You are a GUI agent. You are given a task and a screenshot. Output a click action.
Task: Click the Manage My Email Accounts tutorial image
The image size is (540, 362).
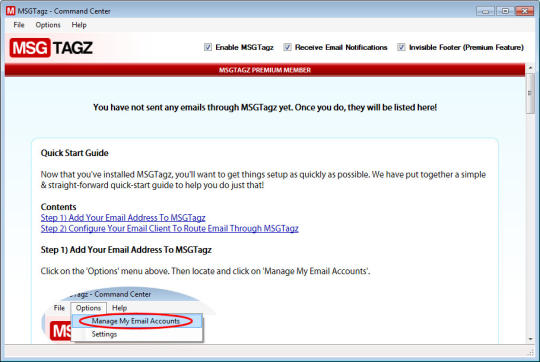128,315
